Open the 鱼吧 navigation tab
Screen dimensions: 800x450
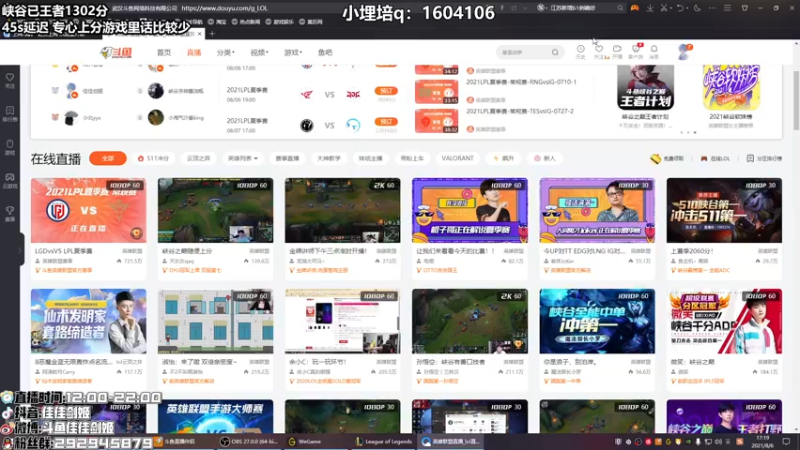coord(325,53)
